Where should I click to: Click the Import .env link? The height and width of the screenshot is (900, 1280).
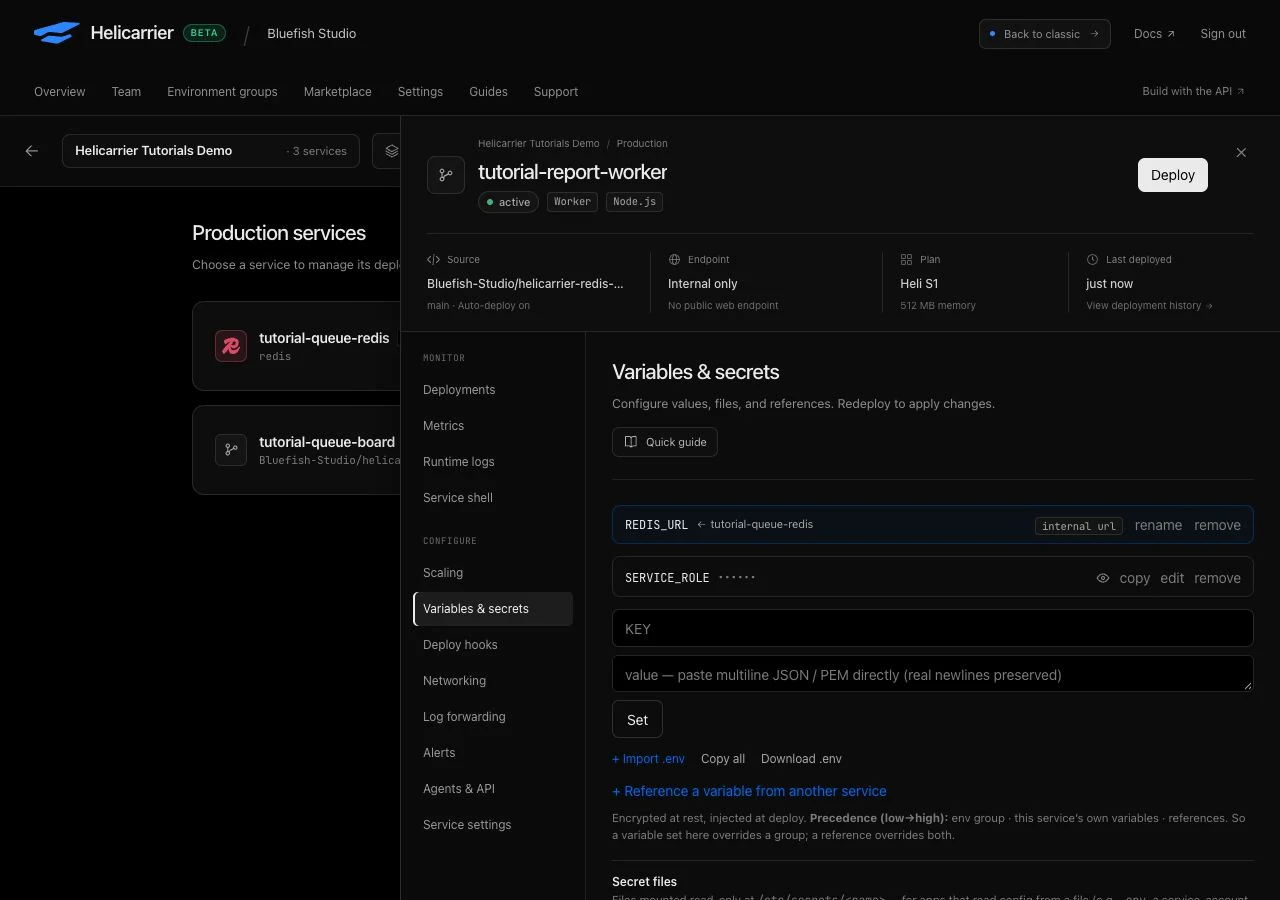(x=648, y=759)
